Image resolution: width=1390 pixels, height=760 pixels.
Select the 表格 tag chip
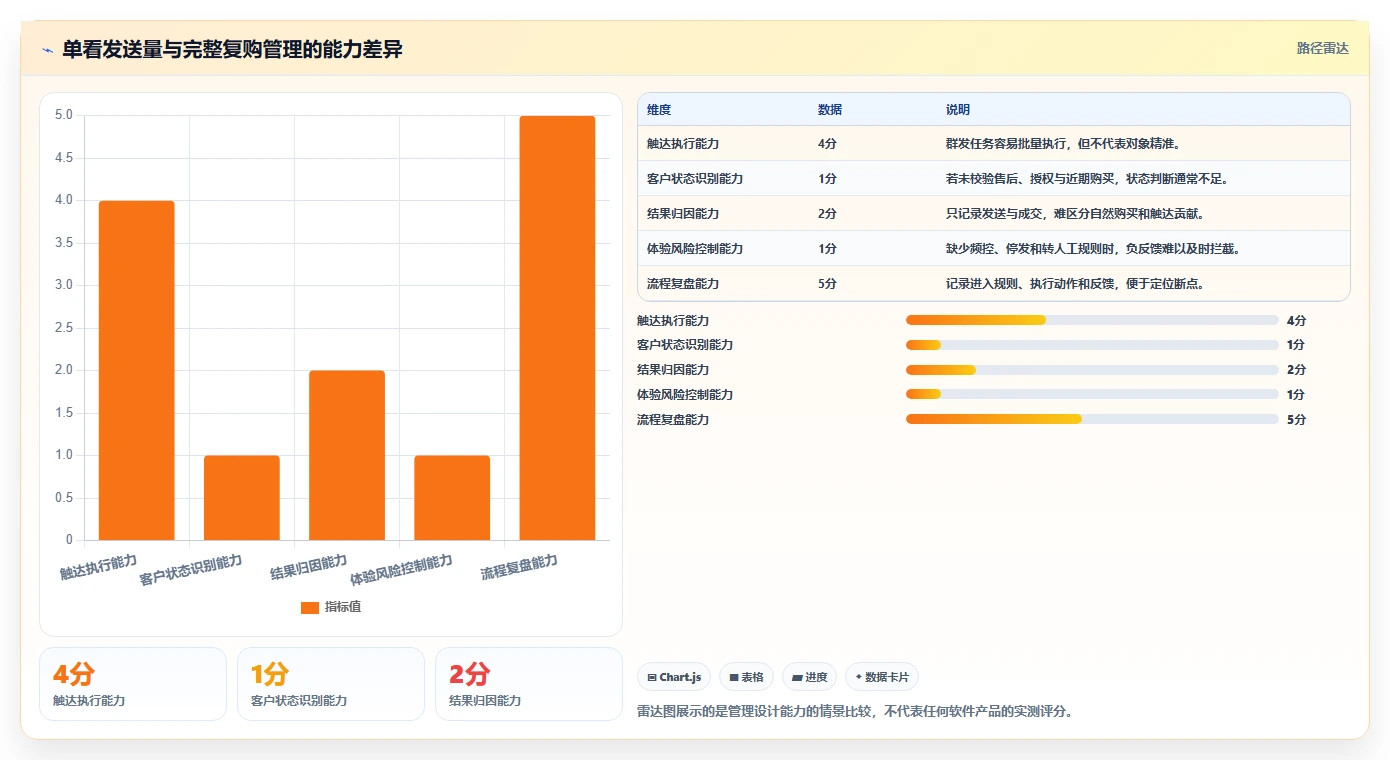click(x=746, y=677)
